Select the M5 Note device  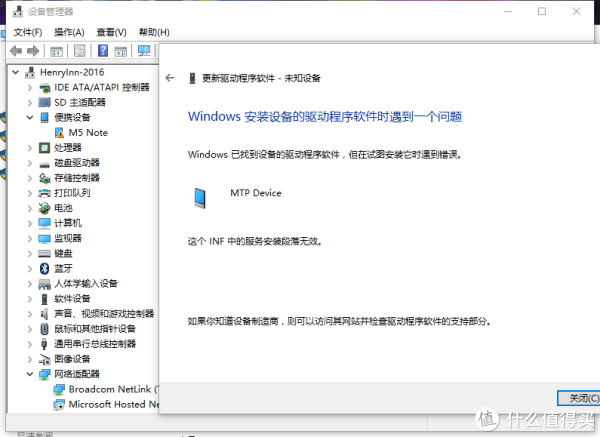point(88,133)
